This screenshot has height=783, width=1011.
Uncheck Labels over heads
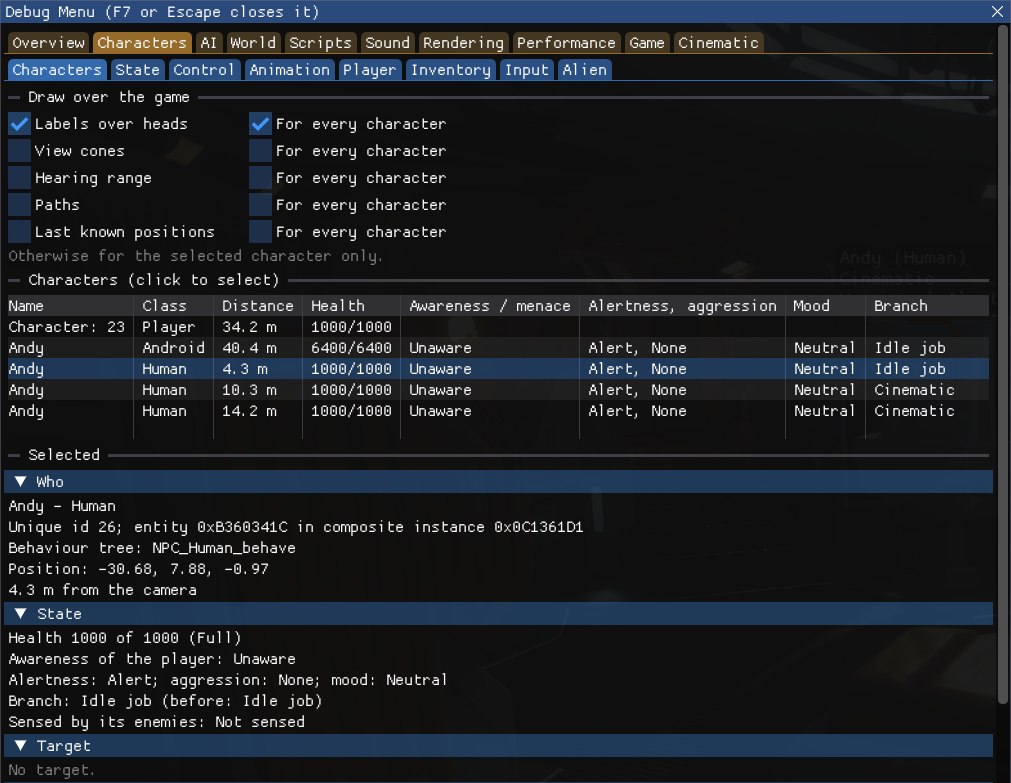[19, 124]
